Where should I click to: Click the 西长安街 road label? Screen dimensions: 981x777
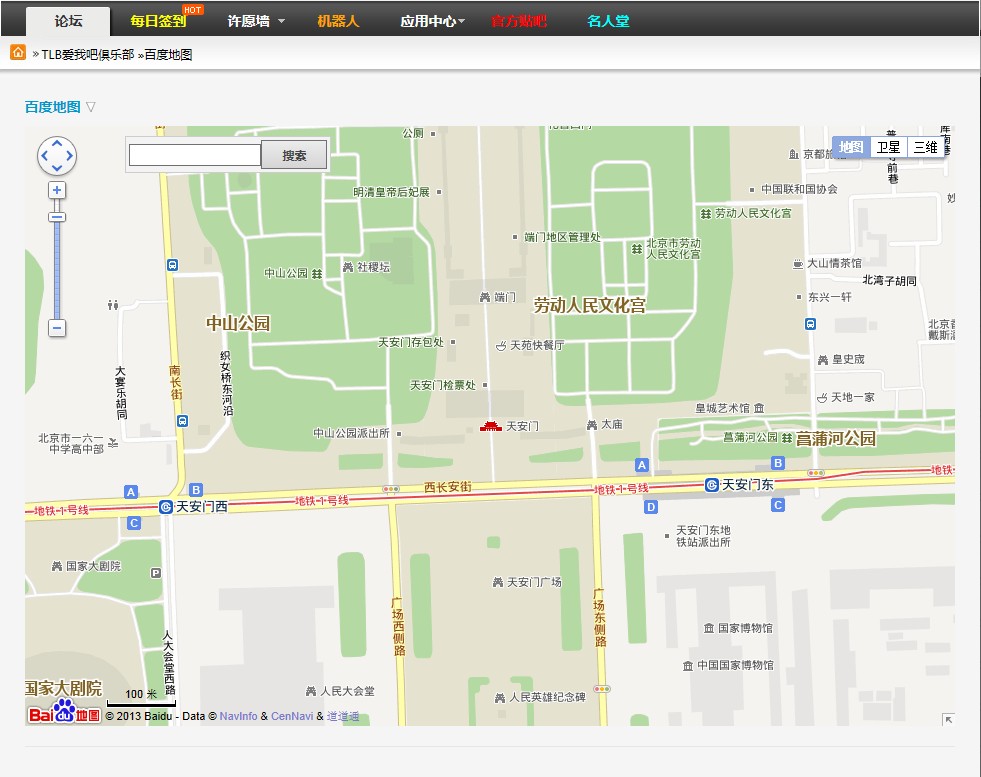point(448,487)
